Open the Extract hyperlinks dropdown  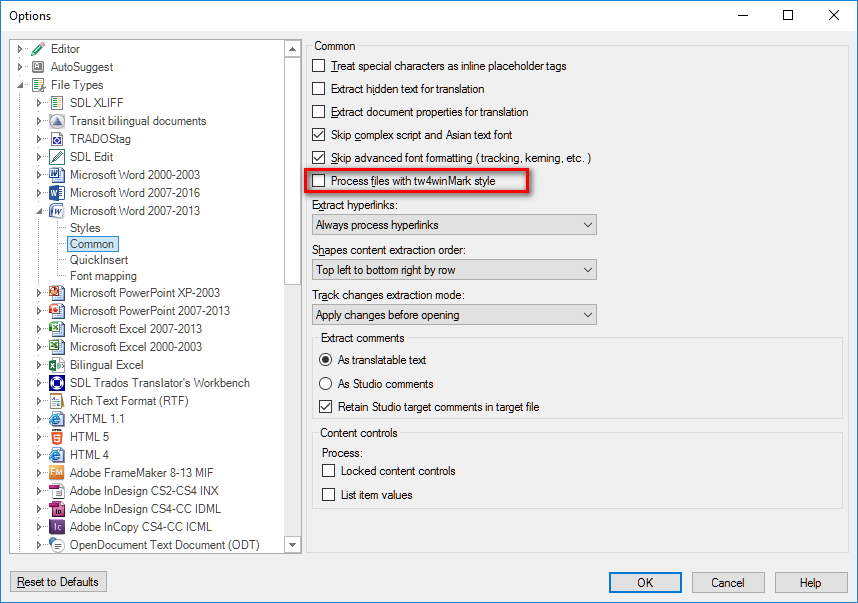coord(454,225)
